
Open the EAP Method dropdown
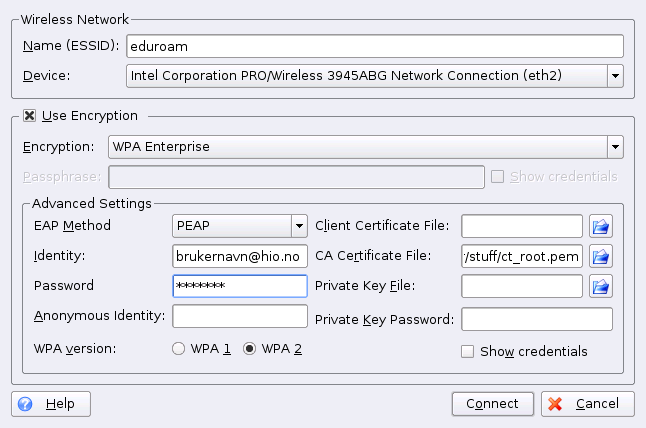tap(299, 226)
